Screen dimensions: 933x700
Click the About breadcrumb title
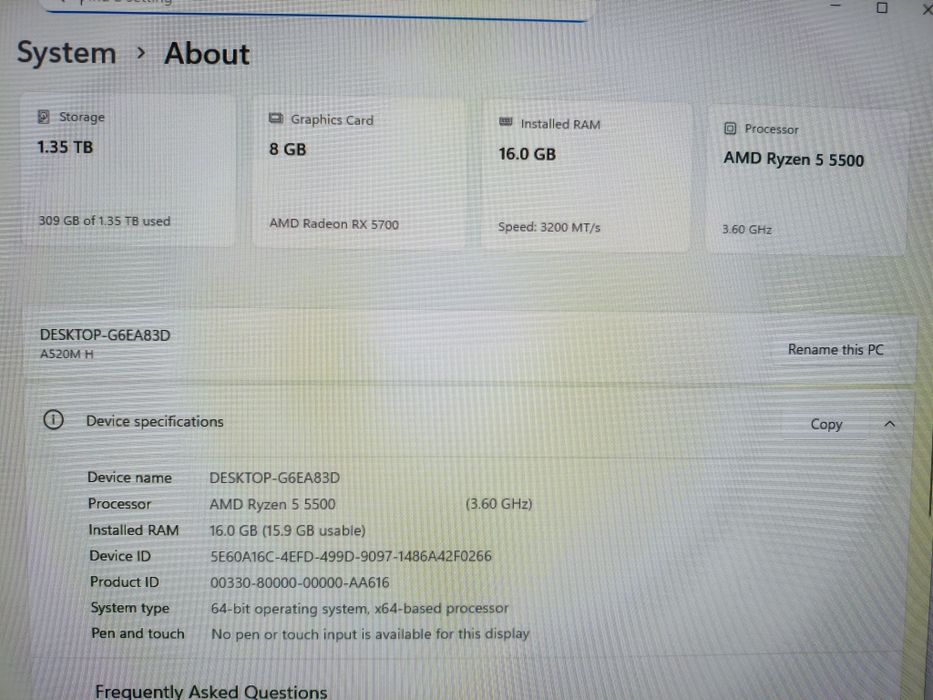coord(207,54)
